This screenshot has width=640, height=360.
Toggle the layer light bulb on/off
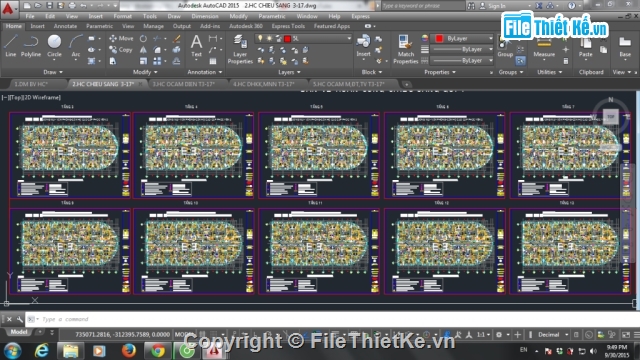point(260,38)
